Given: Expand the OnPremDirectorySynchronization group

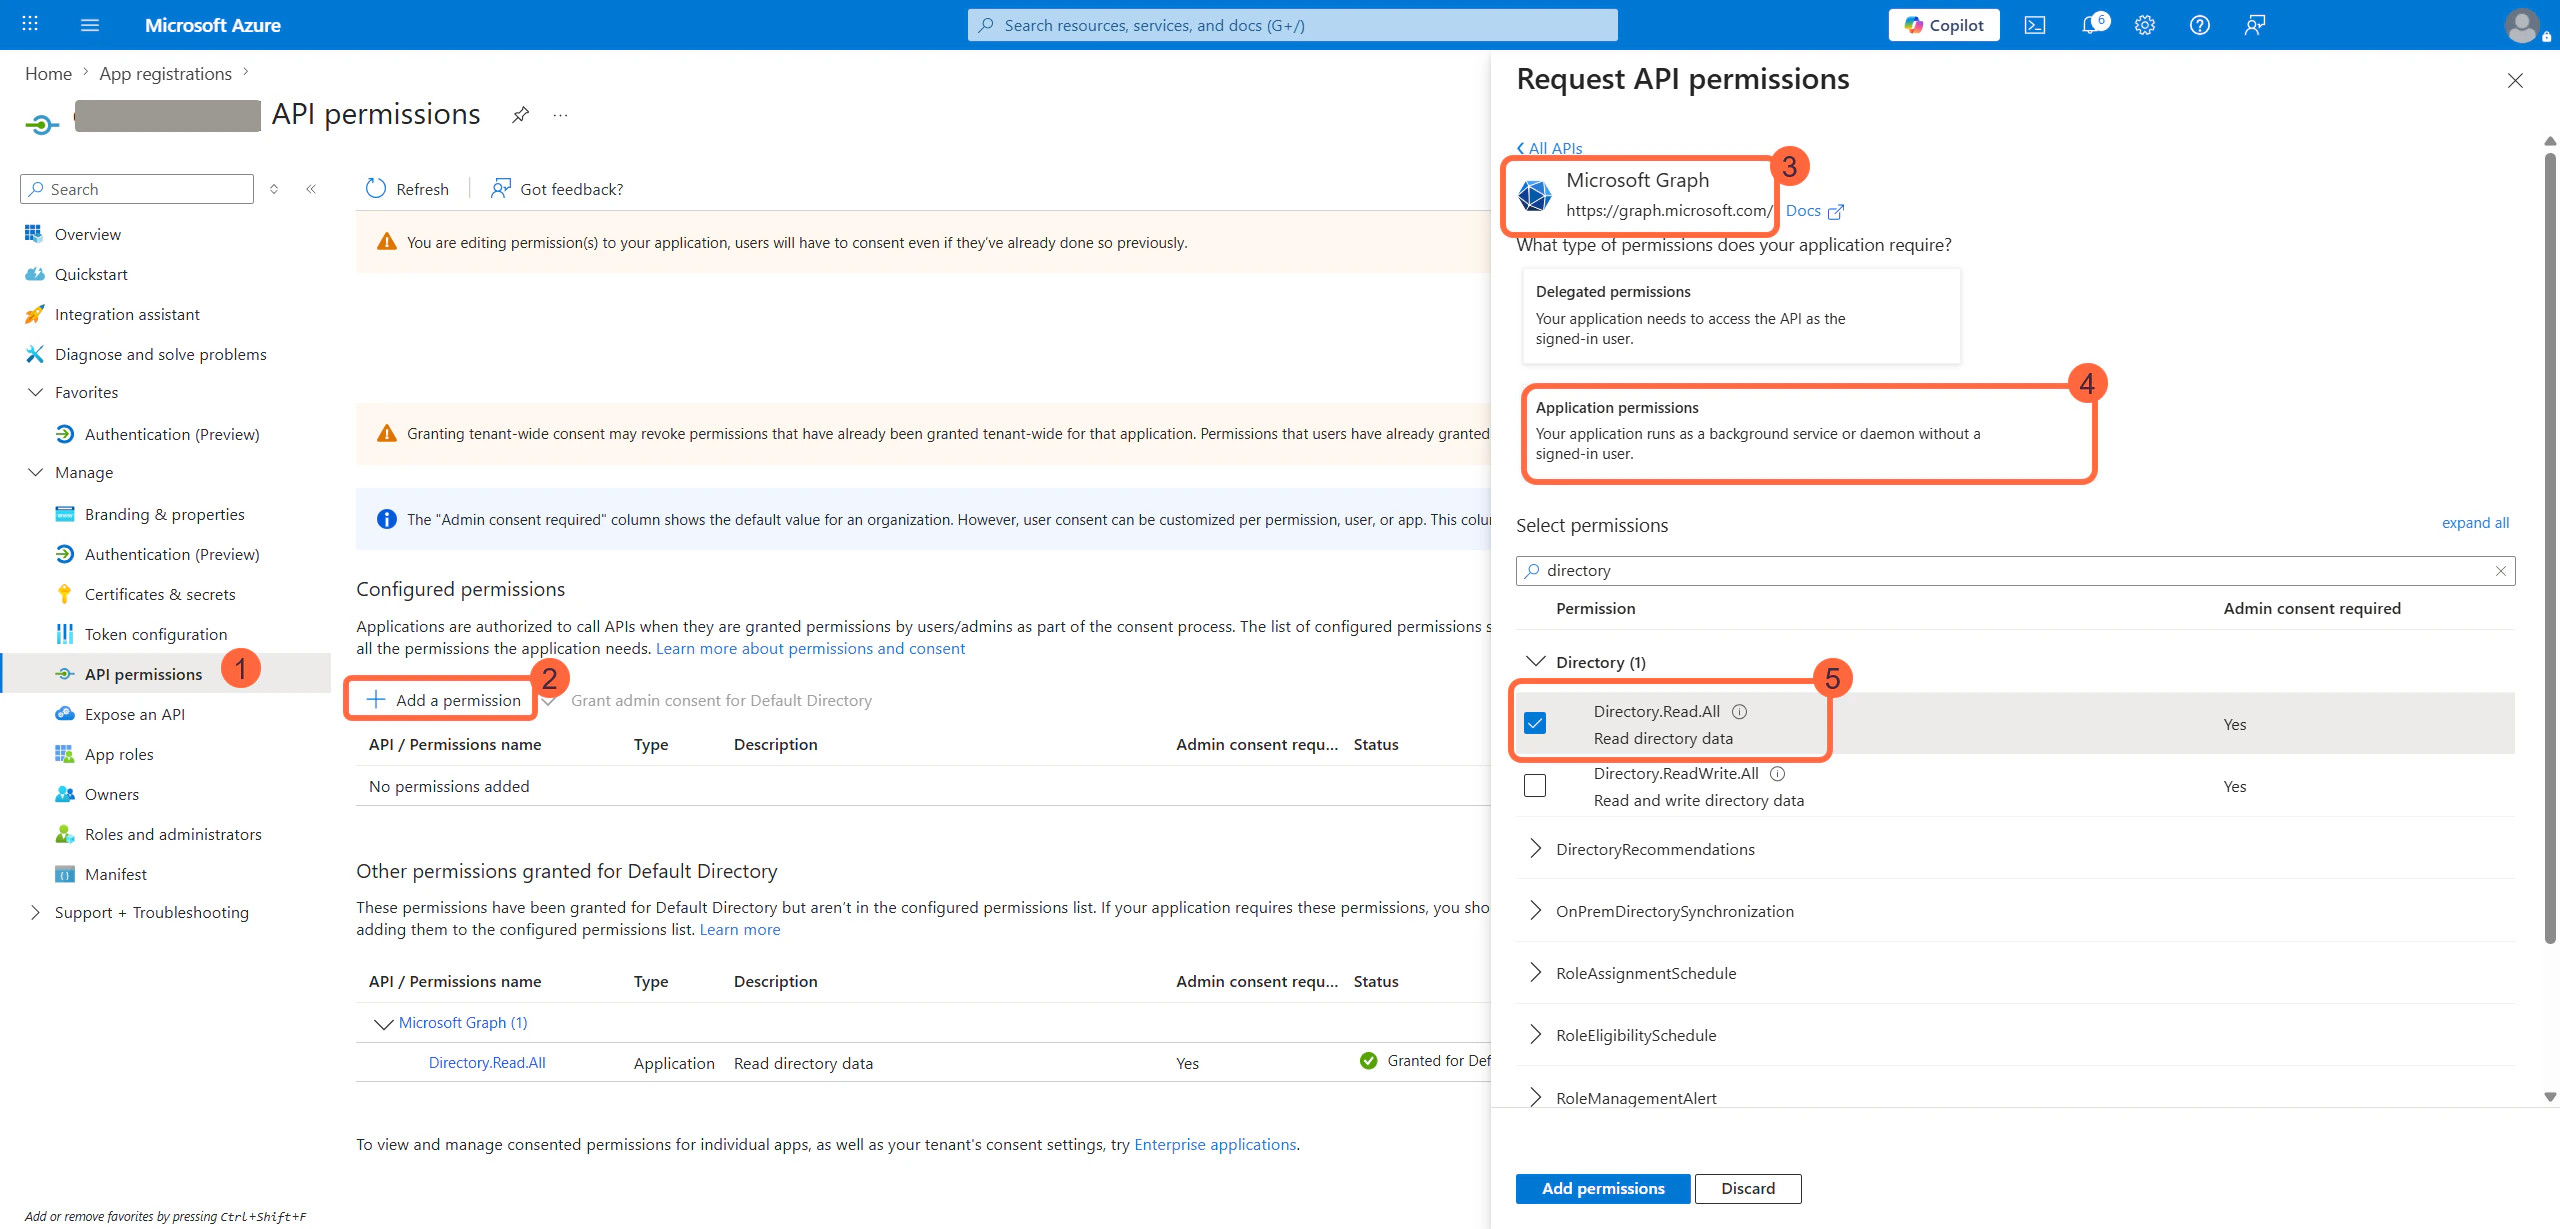Looking at the screenshot, I should click(x=1535, y=911).
